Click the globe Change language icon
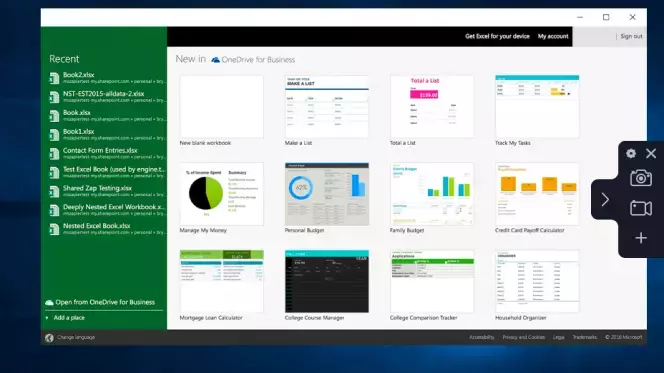 pyautogui.click(x=50, y=337)
